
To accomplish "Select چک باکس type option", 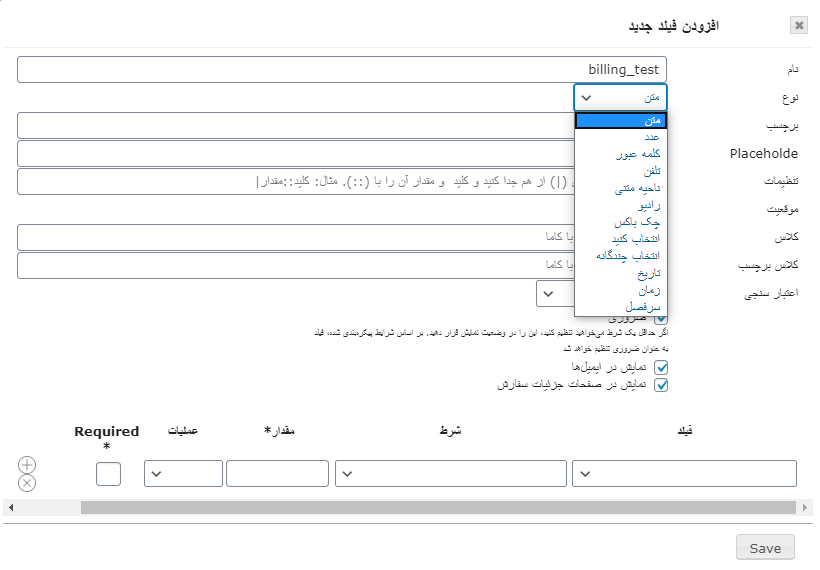I will 620,222.
